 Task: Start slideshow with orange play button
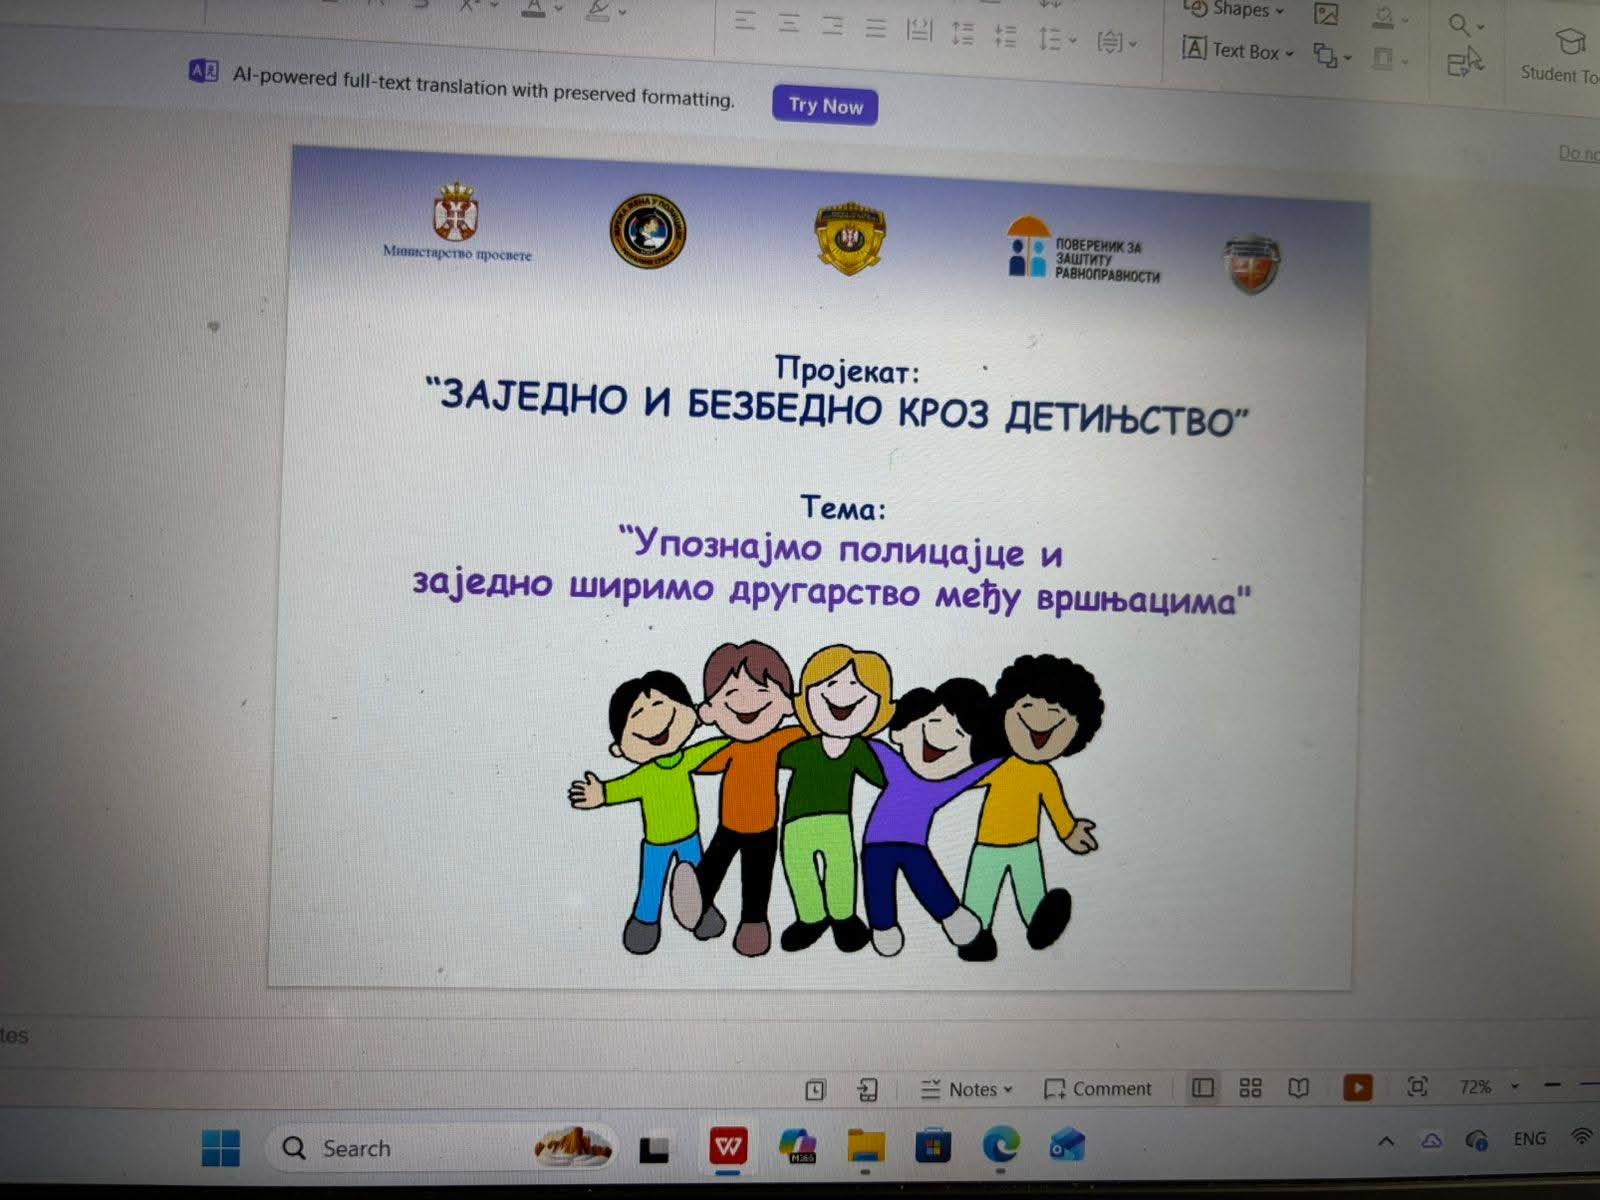(x=1357, y=1087)
